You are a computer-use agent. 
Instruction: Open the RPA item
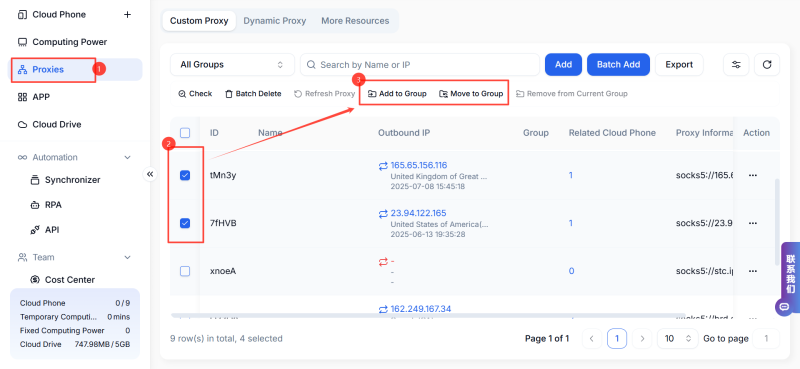tap(53, 205)
